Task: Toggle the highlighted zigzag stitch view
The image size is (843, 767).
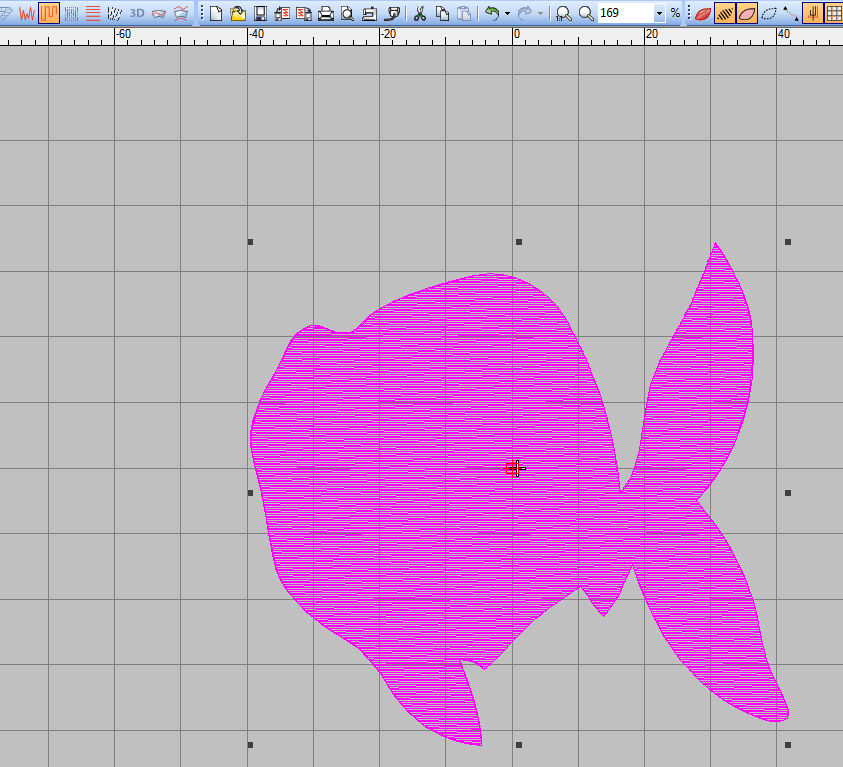Action: pyautogui.click(x=49, y=14)
